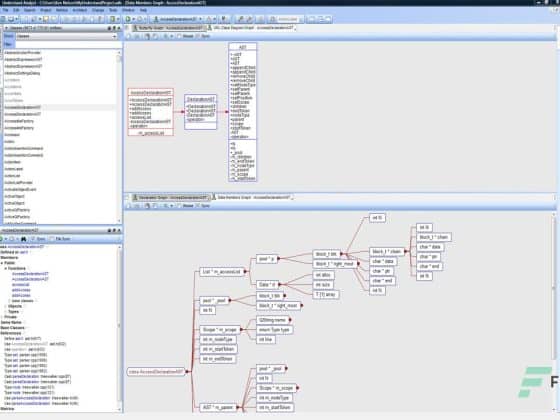Screen dimensions: 560x420
Task: Expand the 'QString name' node
Action: [290, 320]
